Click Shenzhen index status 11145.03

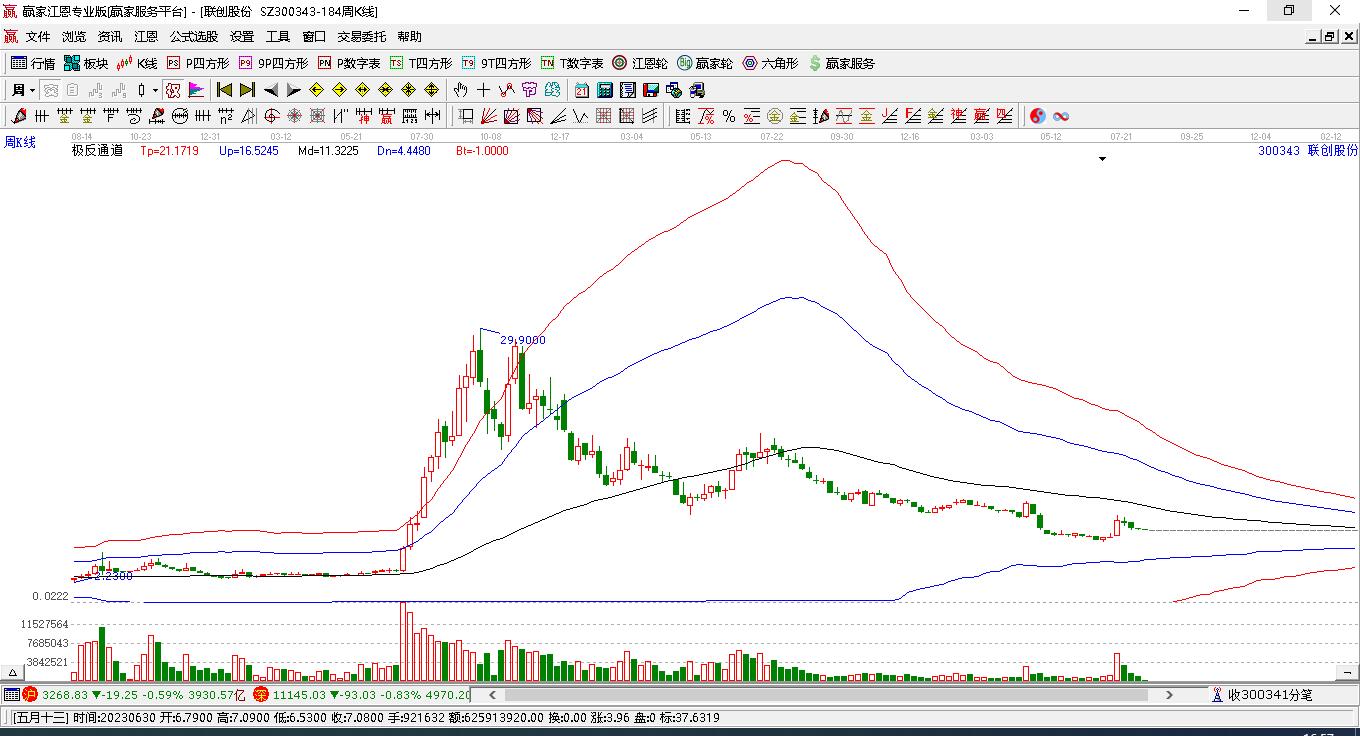point(299,694)
